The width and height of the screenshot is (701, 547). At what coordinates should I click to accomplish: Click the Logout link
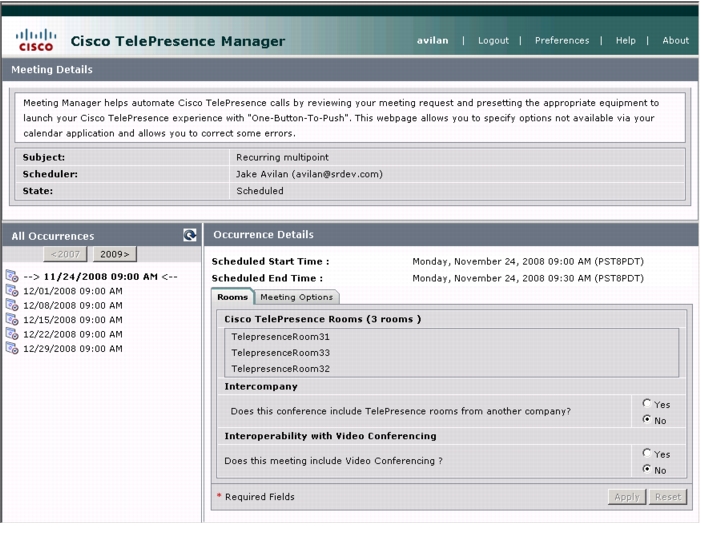(493, 41)
